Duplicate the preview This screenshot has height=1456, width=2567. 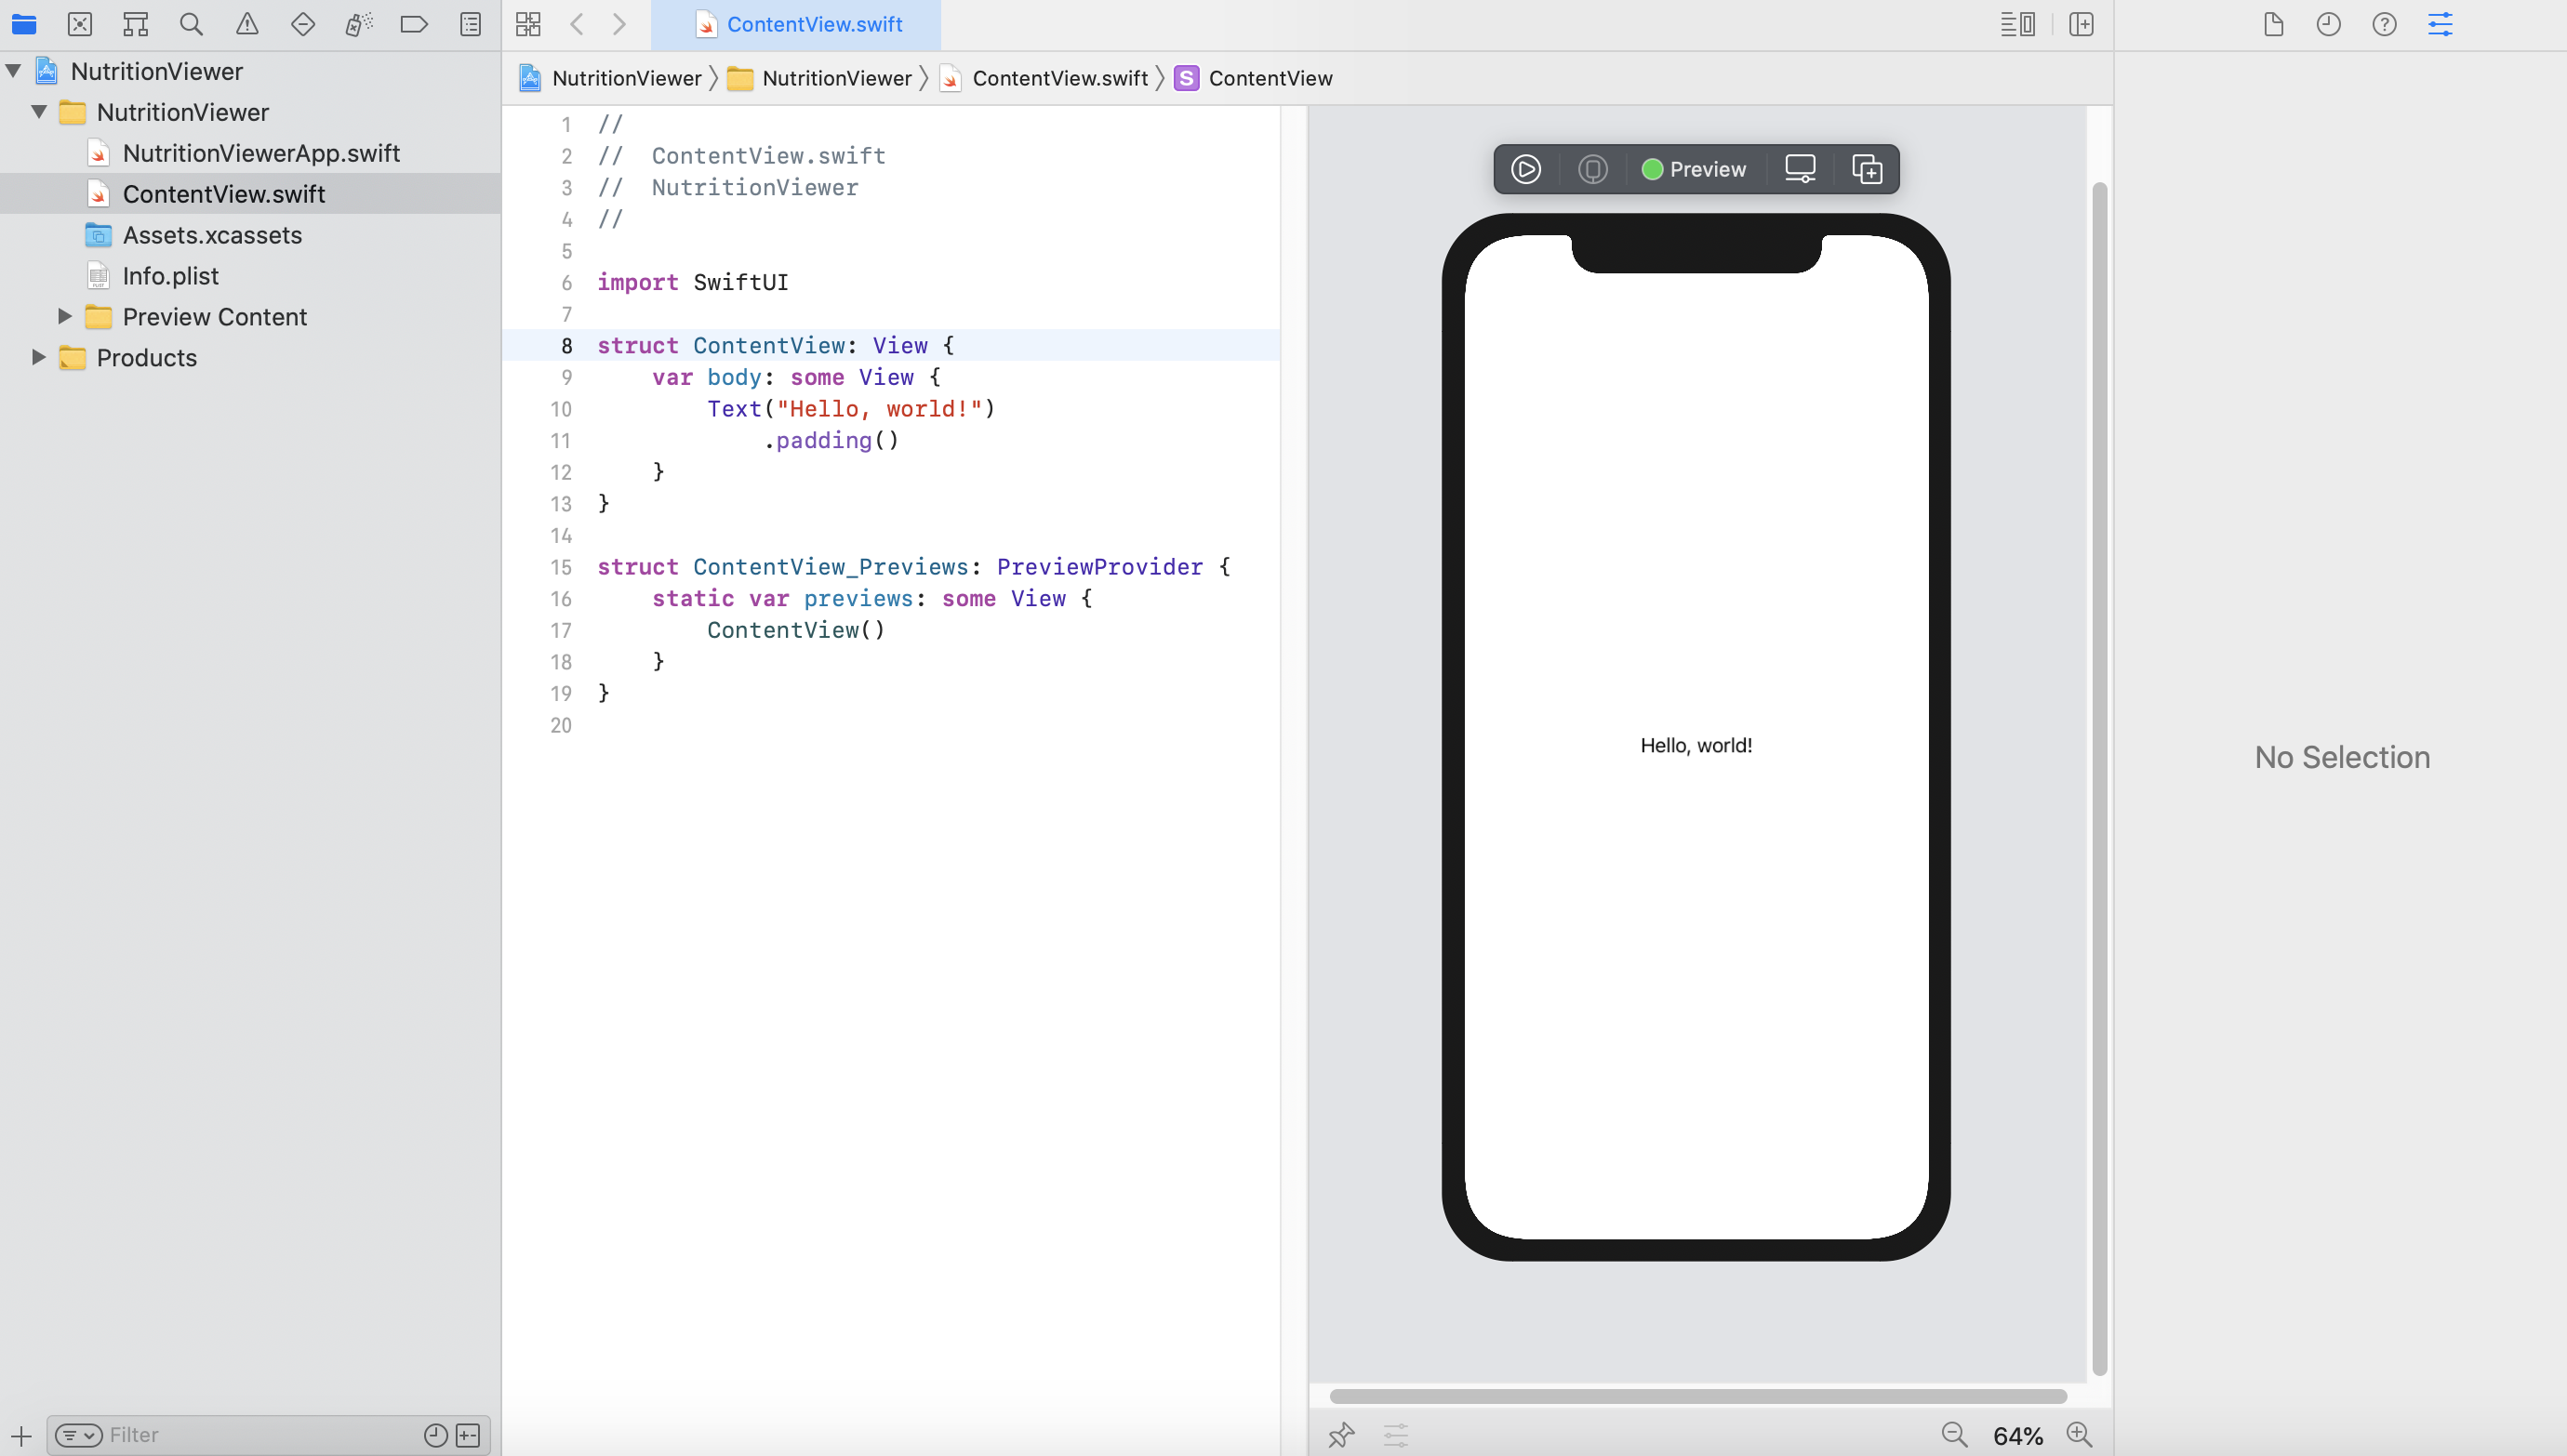[x=1867, y=169]
